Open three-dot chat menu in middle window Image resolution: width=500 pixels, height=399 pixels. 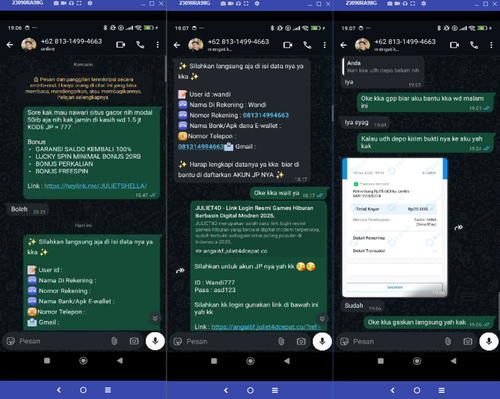[325, 45]
